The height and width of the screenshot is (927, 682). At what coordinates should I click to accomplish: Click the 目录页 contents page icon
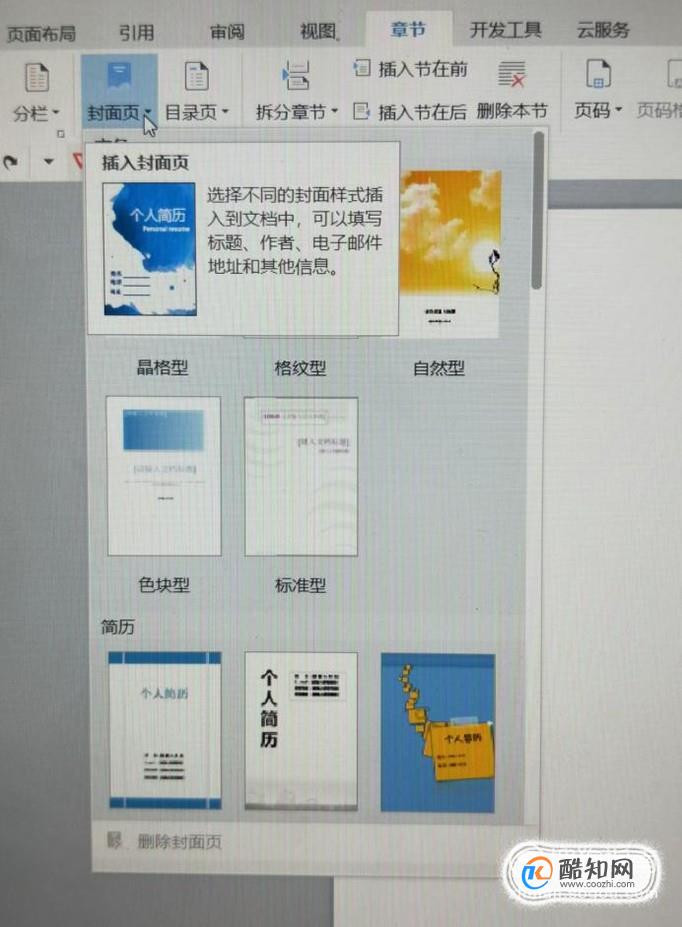pyautogui.click(x=196, y=76)
